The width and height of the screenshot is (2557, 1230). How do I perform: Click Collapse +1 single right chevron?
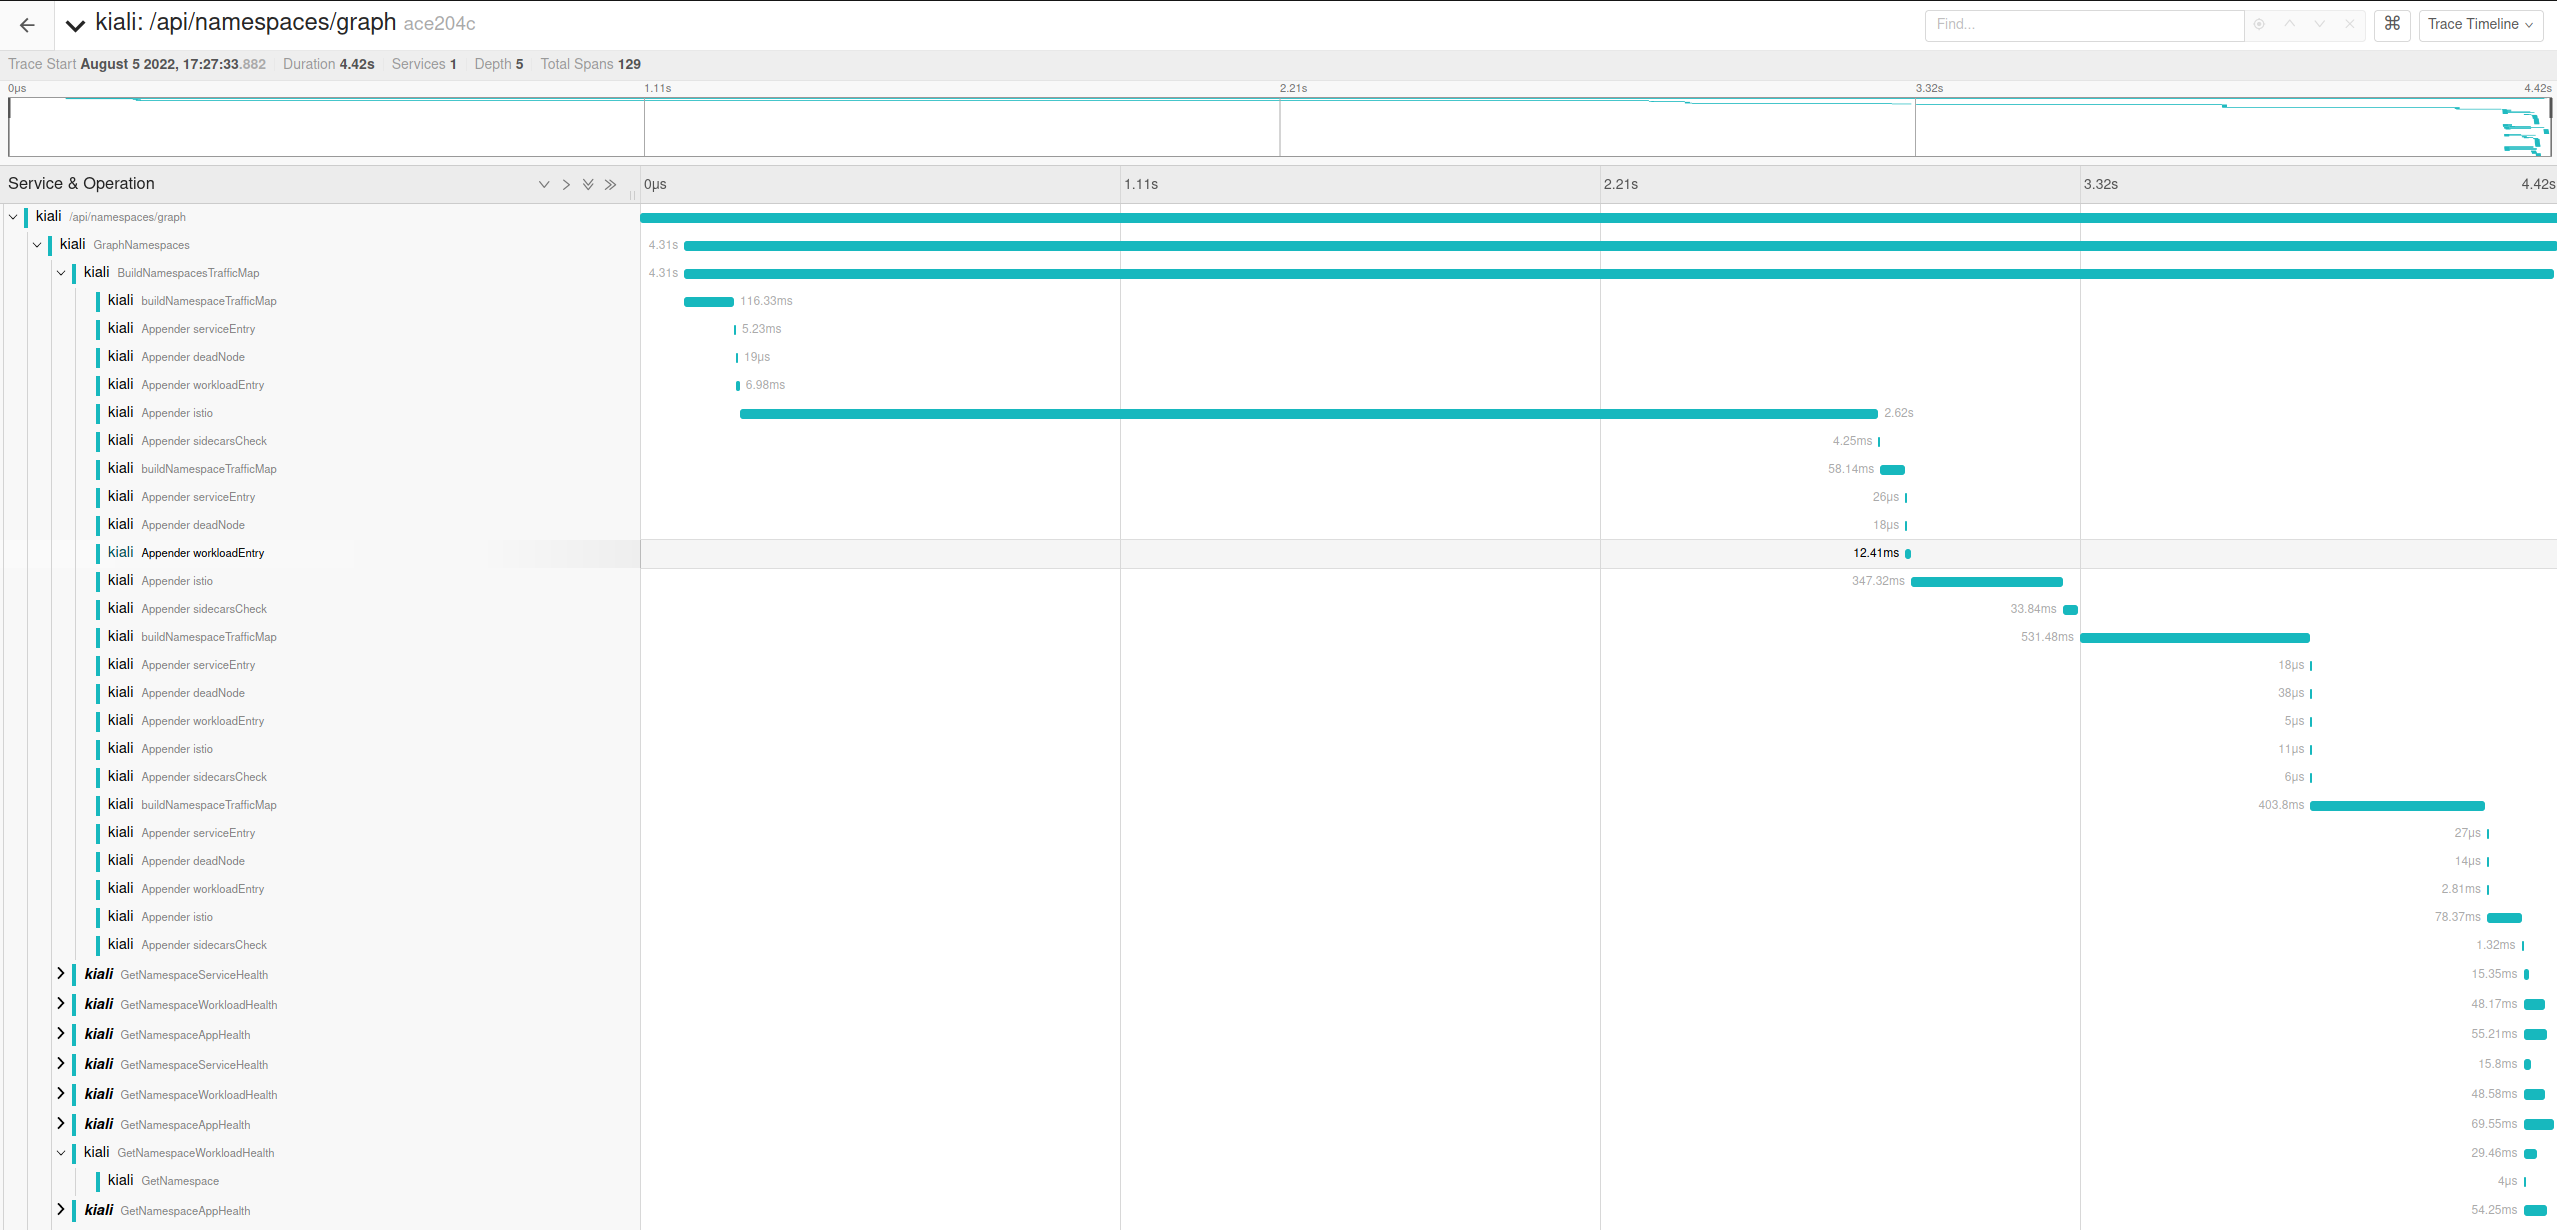click(566, 185)
